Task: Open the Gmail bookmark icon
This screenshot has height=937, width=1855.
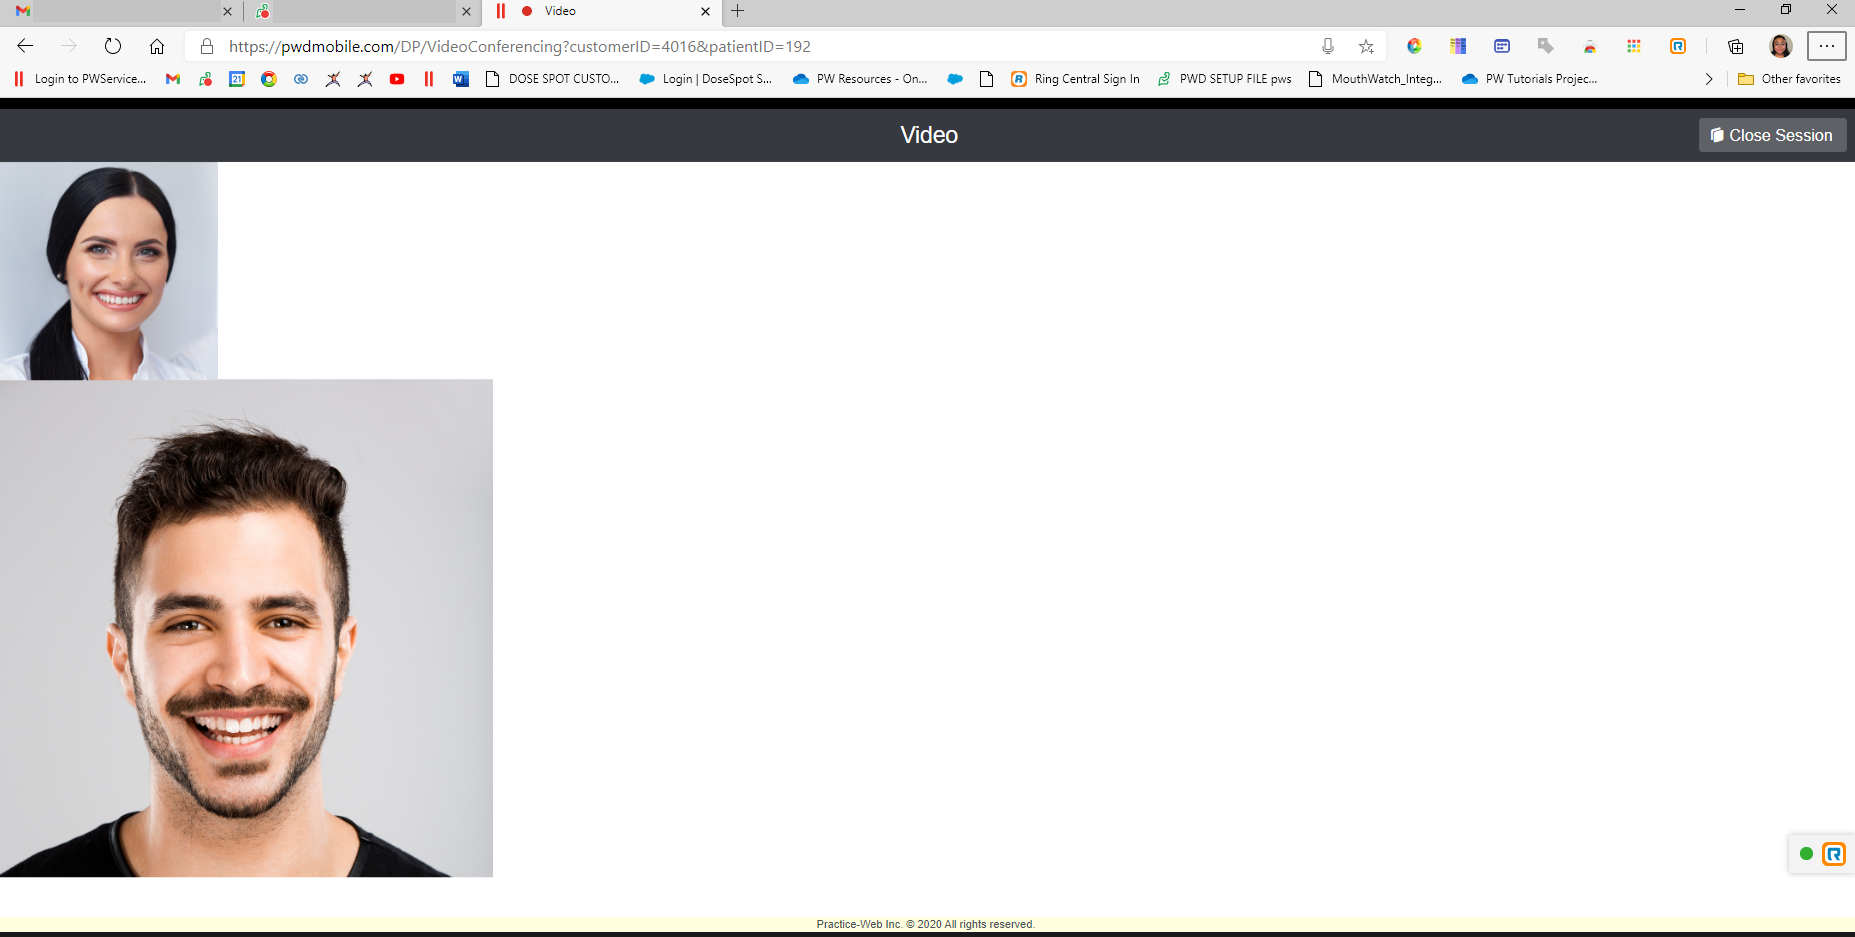Action: pyautogui.click(x=173, y=79)
